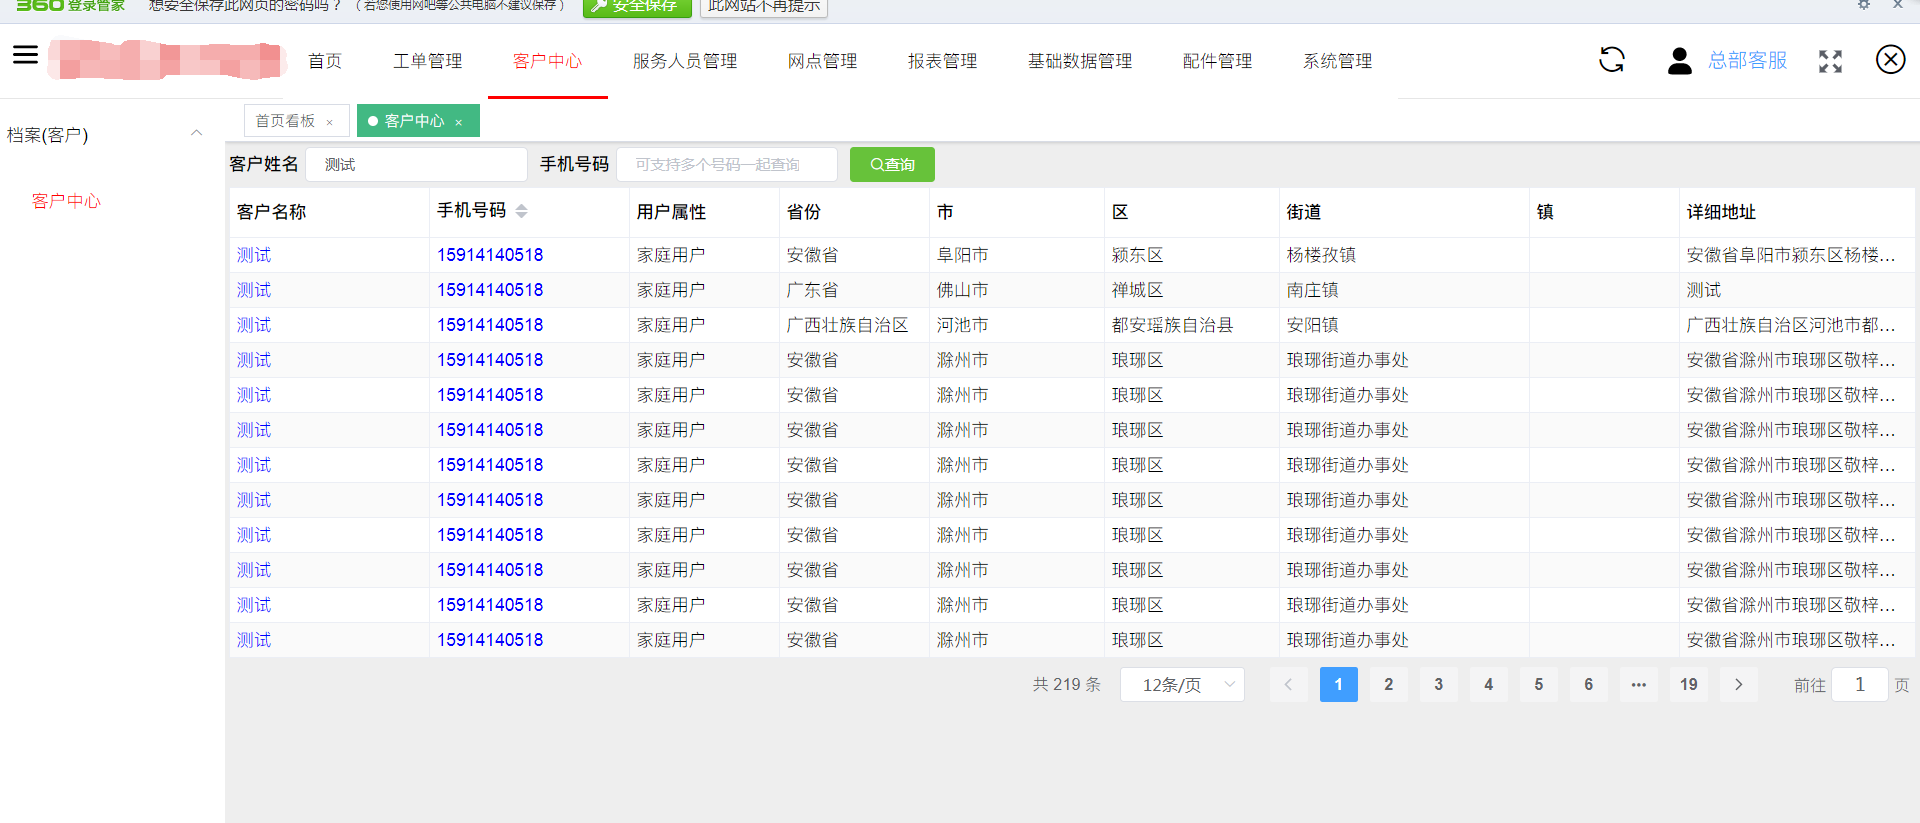The width and height of the screenshot is (1920, 823).
Task: Click the 360 settings gear icon
Action: (1864, 5)
